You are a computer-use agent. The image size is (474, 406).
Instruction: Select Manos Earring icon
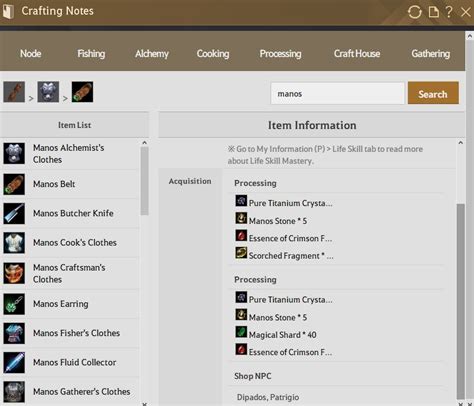pyautogui.click(x=14, y=304)
